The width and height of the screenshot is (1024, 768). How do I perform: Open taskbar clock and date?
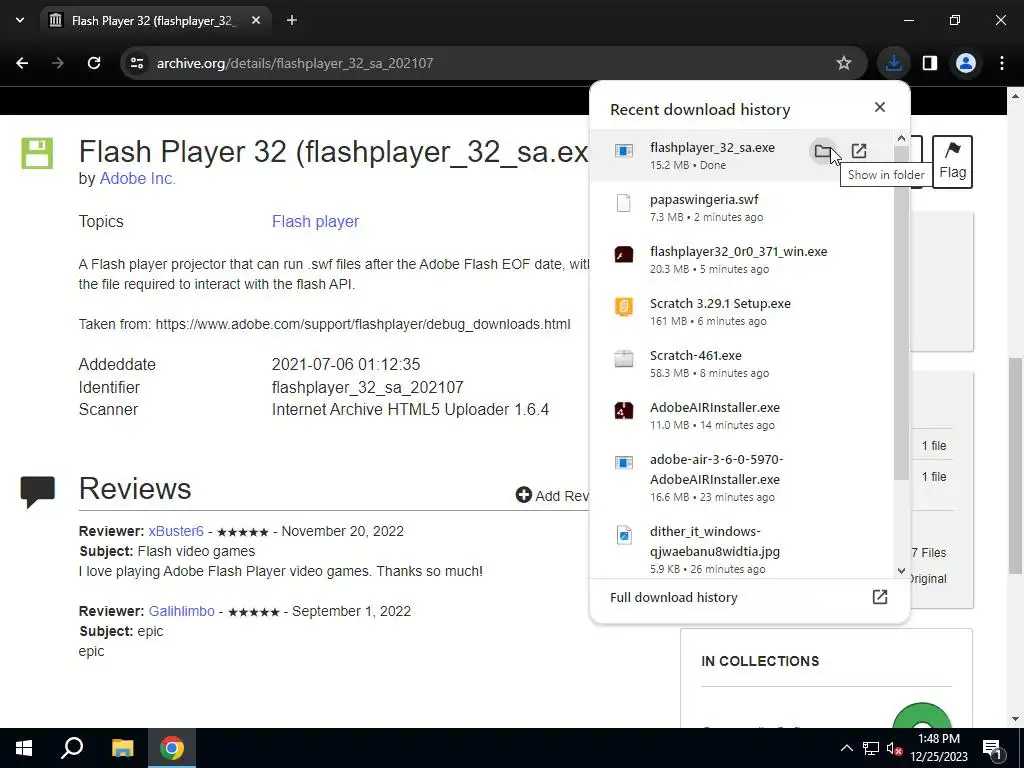[939, 748]
